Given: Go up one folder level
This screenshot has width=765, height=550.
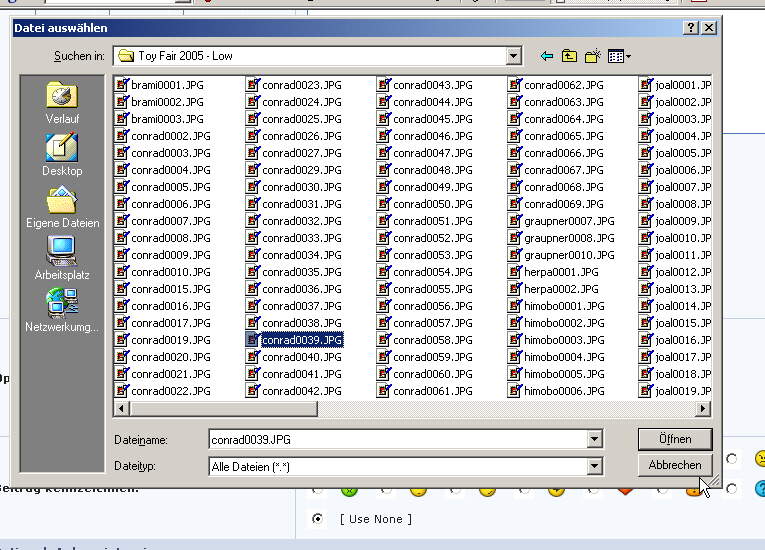Looking at the screenshot, I should click(570, 56).
